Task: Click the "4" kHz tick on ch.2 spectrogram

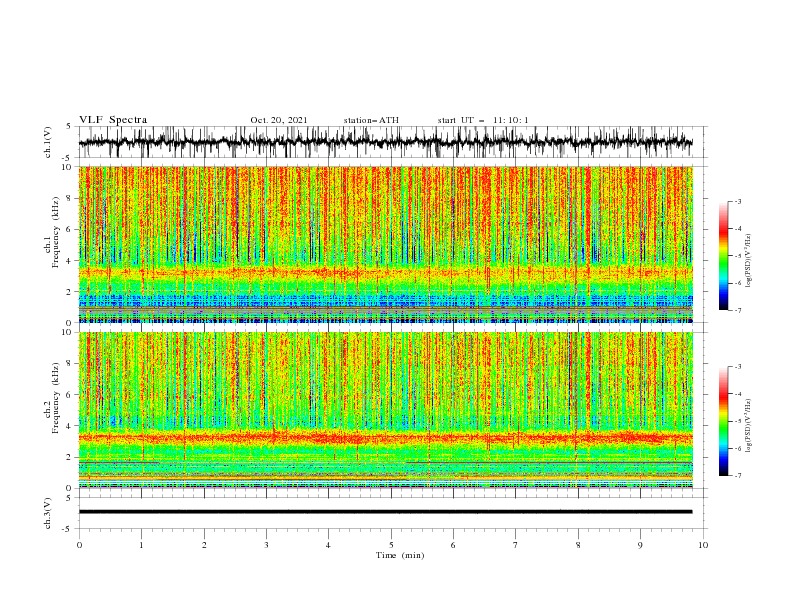Action: [70, 426]
